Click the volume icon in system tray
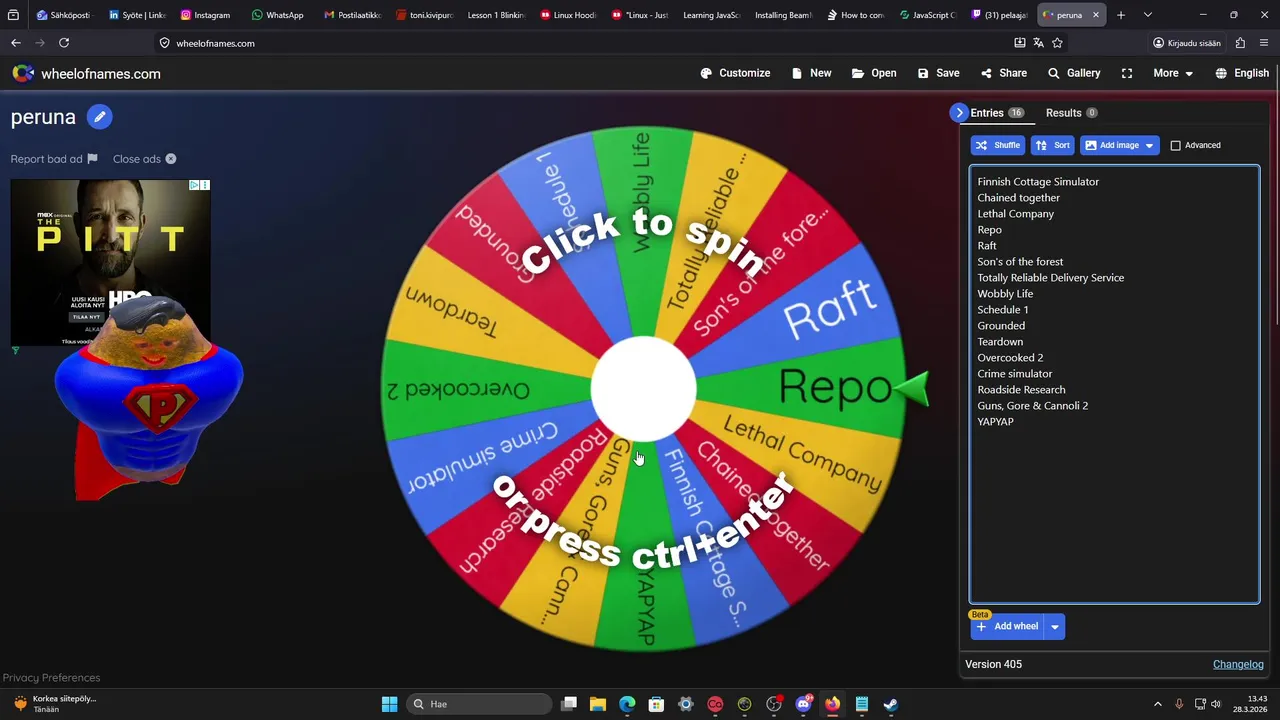1280x720 pixels. [x=1217, y=704]
